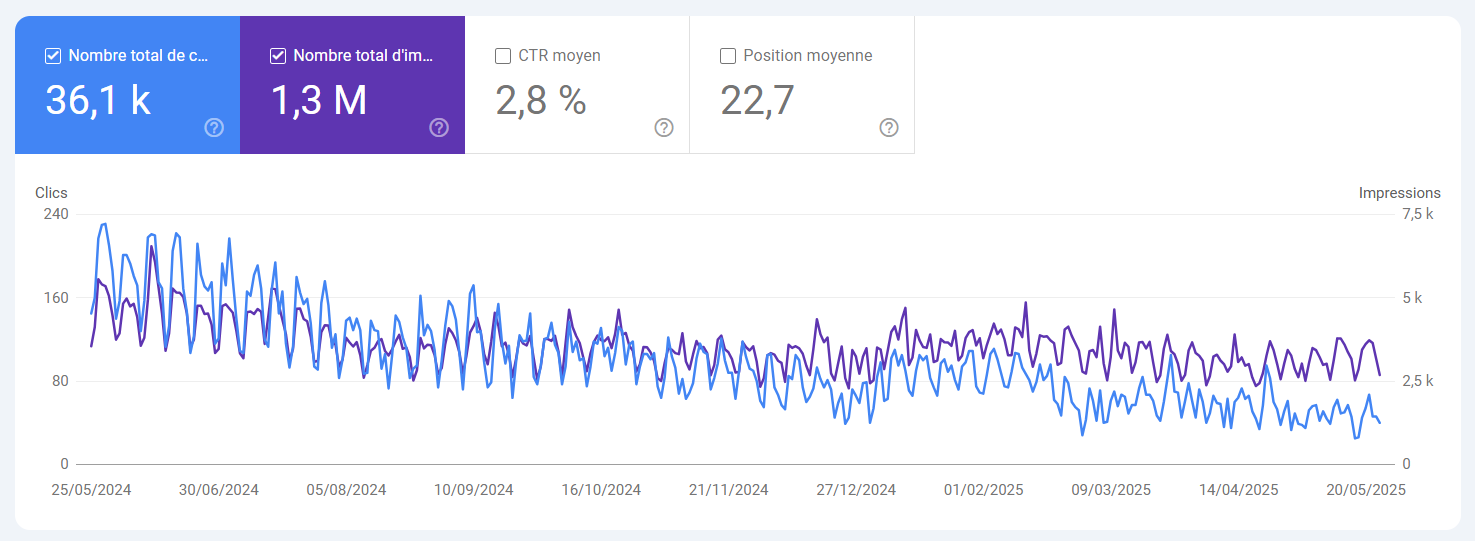Click the 160 clicks axis label

click(x=57, y=298)
